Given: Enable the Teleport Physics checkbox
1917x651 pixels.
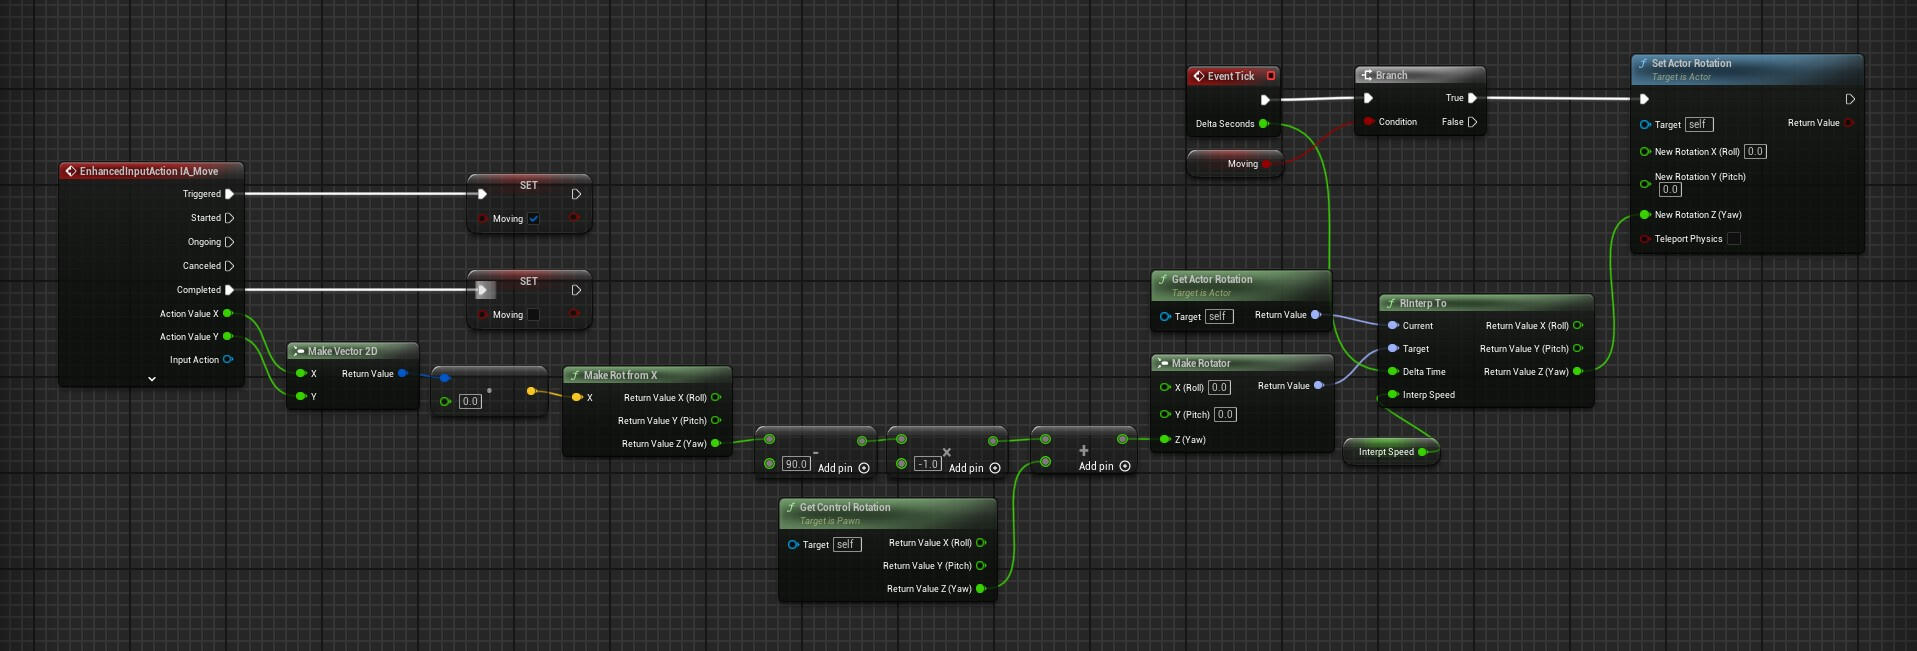Looking at the screenshot, I should pyautogui.click(x=1734, y=239).
